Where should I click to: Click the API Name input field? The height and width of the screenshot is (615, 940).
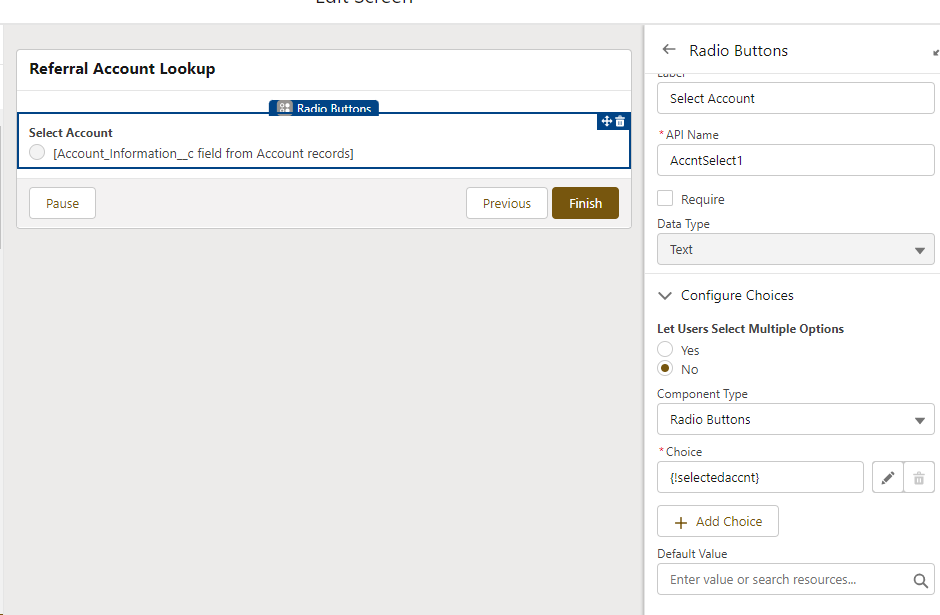point(795,160)
